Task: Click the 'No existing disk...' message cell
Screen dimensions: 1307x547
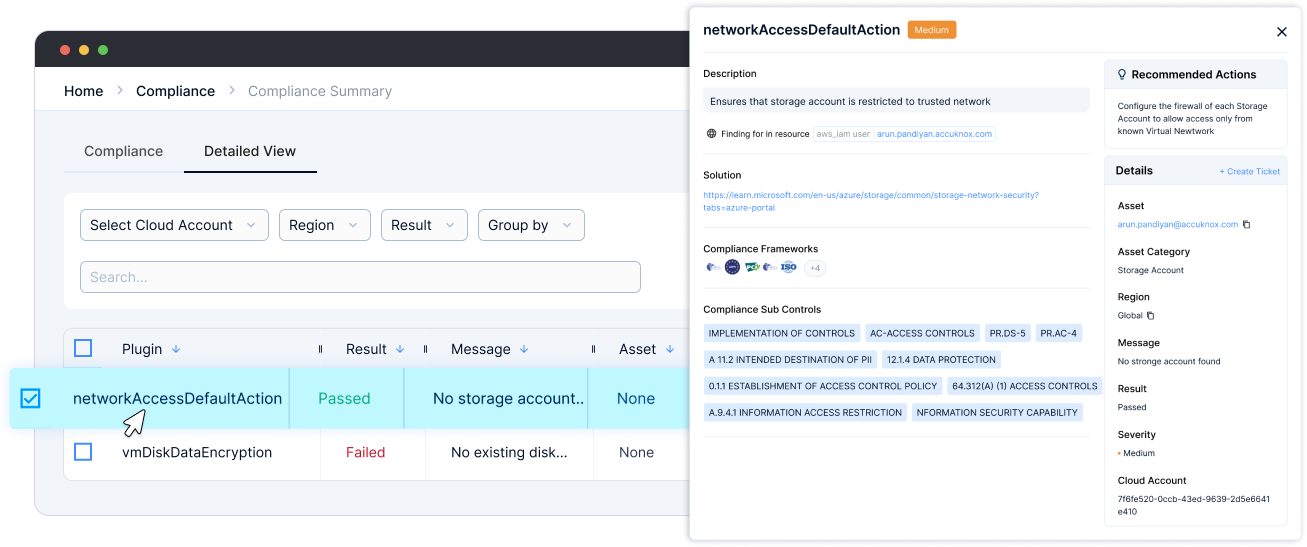Action: [x=509, y=452]
